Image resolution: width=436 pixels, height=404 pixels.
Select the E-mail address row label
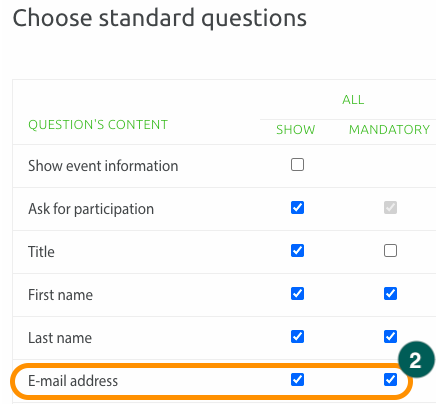73,381
